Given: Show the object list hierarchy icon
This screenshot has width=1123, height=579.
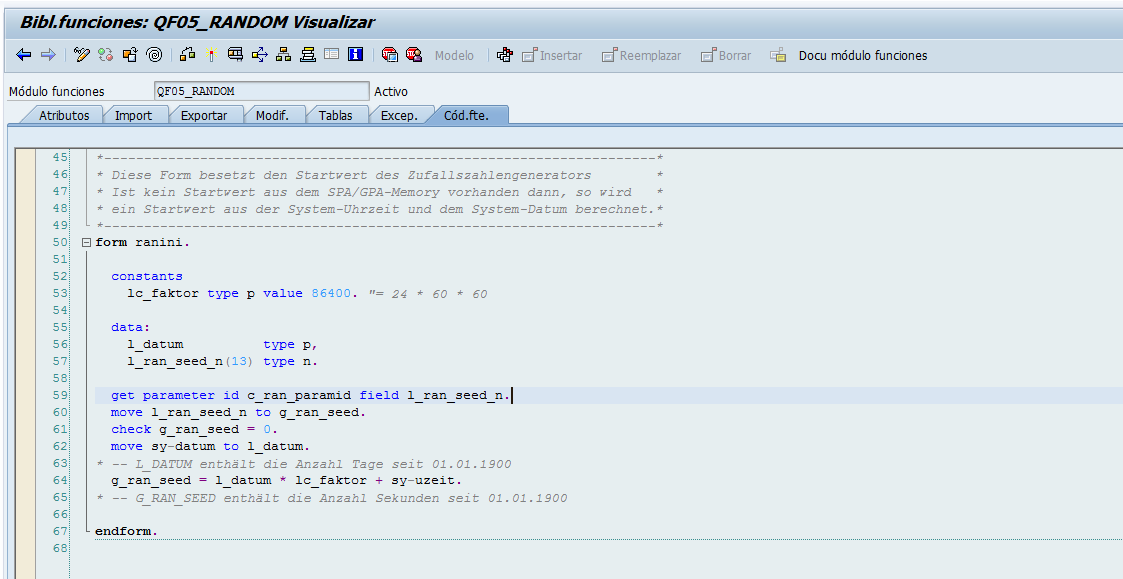Looking at the screenshot, I should 284,55.
